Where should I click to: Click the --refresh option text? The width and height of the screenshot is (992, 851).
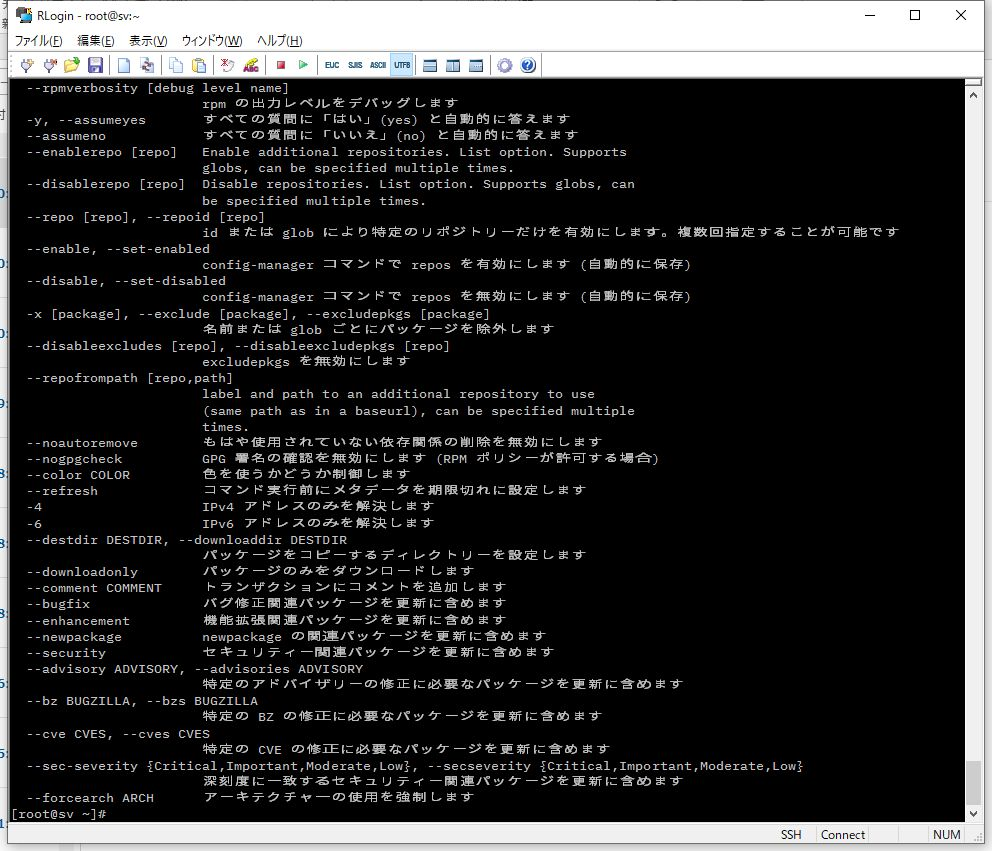tap(62, 491)
